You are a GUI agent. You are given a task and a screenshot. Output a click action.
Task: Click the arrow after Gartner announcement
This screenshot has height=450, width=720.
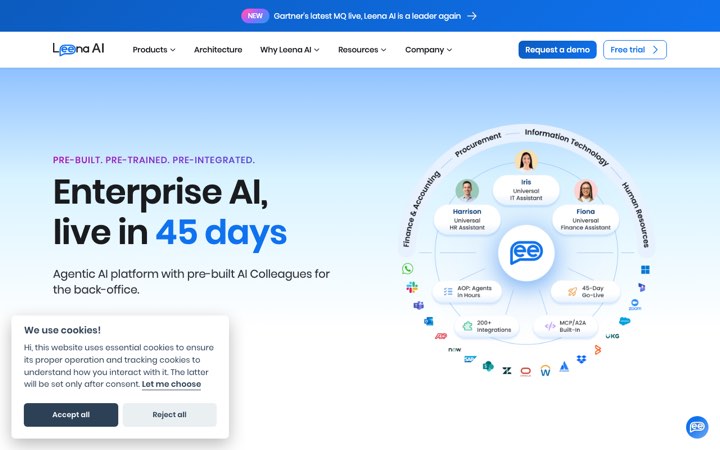point(472,16)
